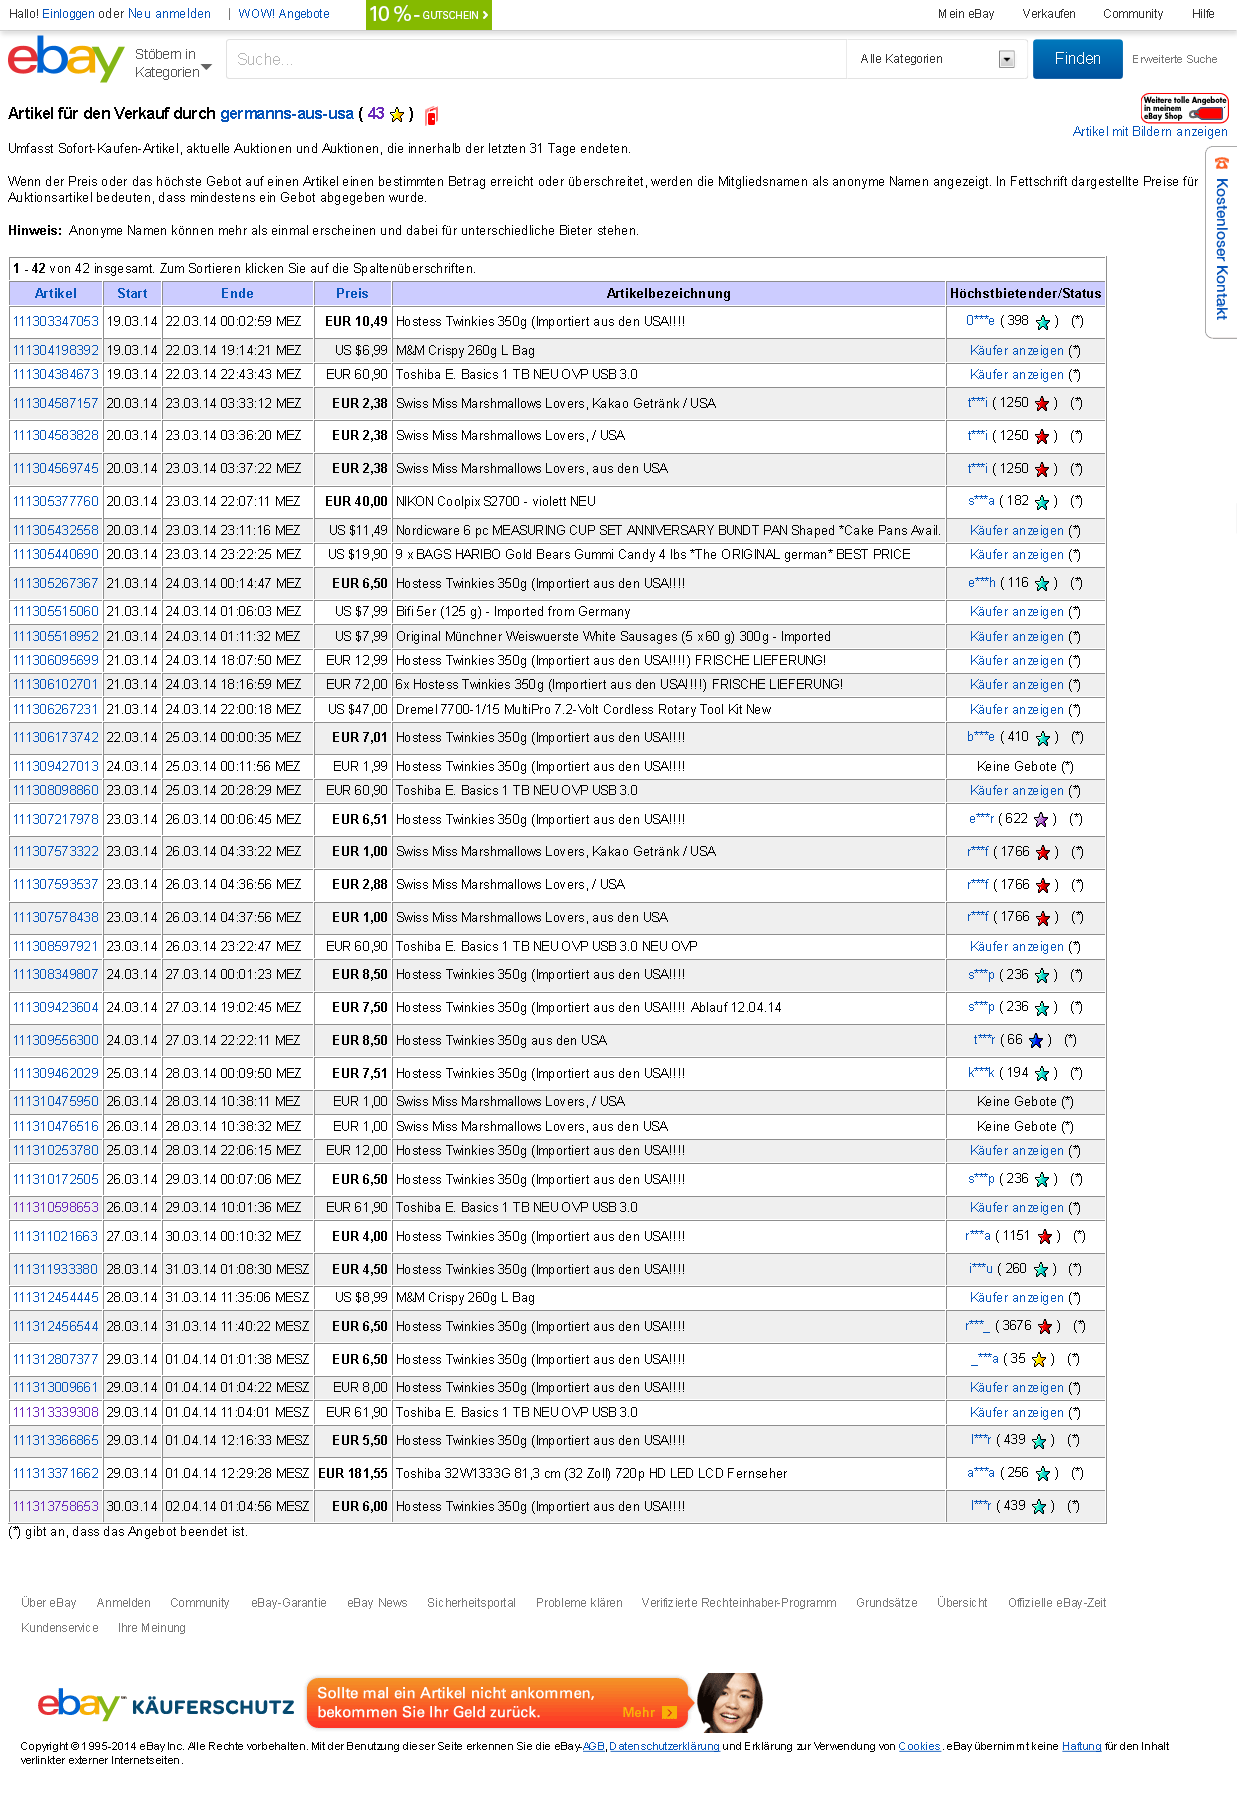Open the 'Verkaufen' menu item
1237x1818 pixels.
[x=1049, y=14]
